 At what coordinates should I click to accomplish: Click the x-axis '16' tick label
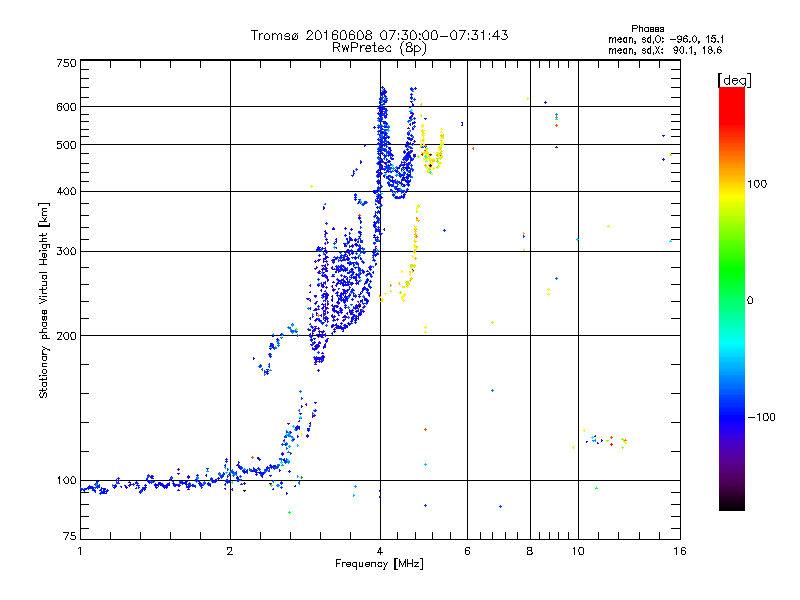point(680,551)
